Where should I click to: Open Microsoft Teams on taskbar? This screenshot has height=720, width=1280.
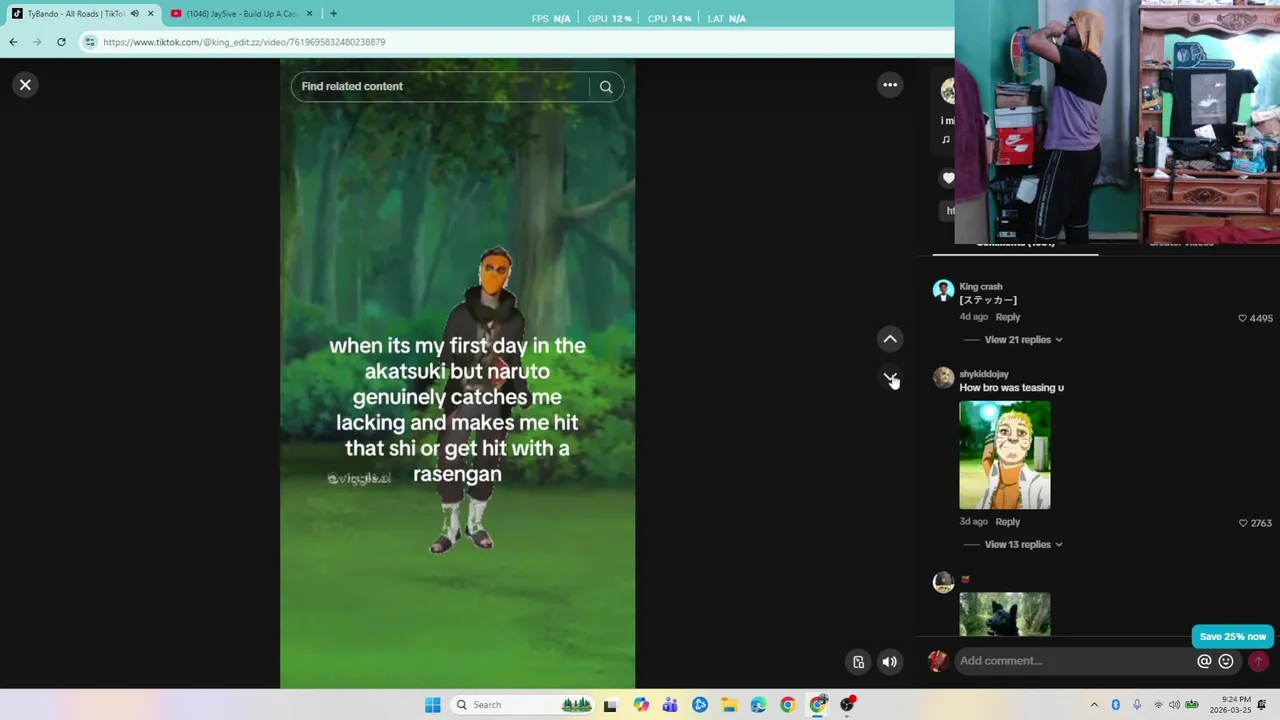tap(670, 705)
